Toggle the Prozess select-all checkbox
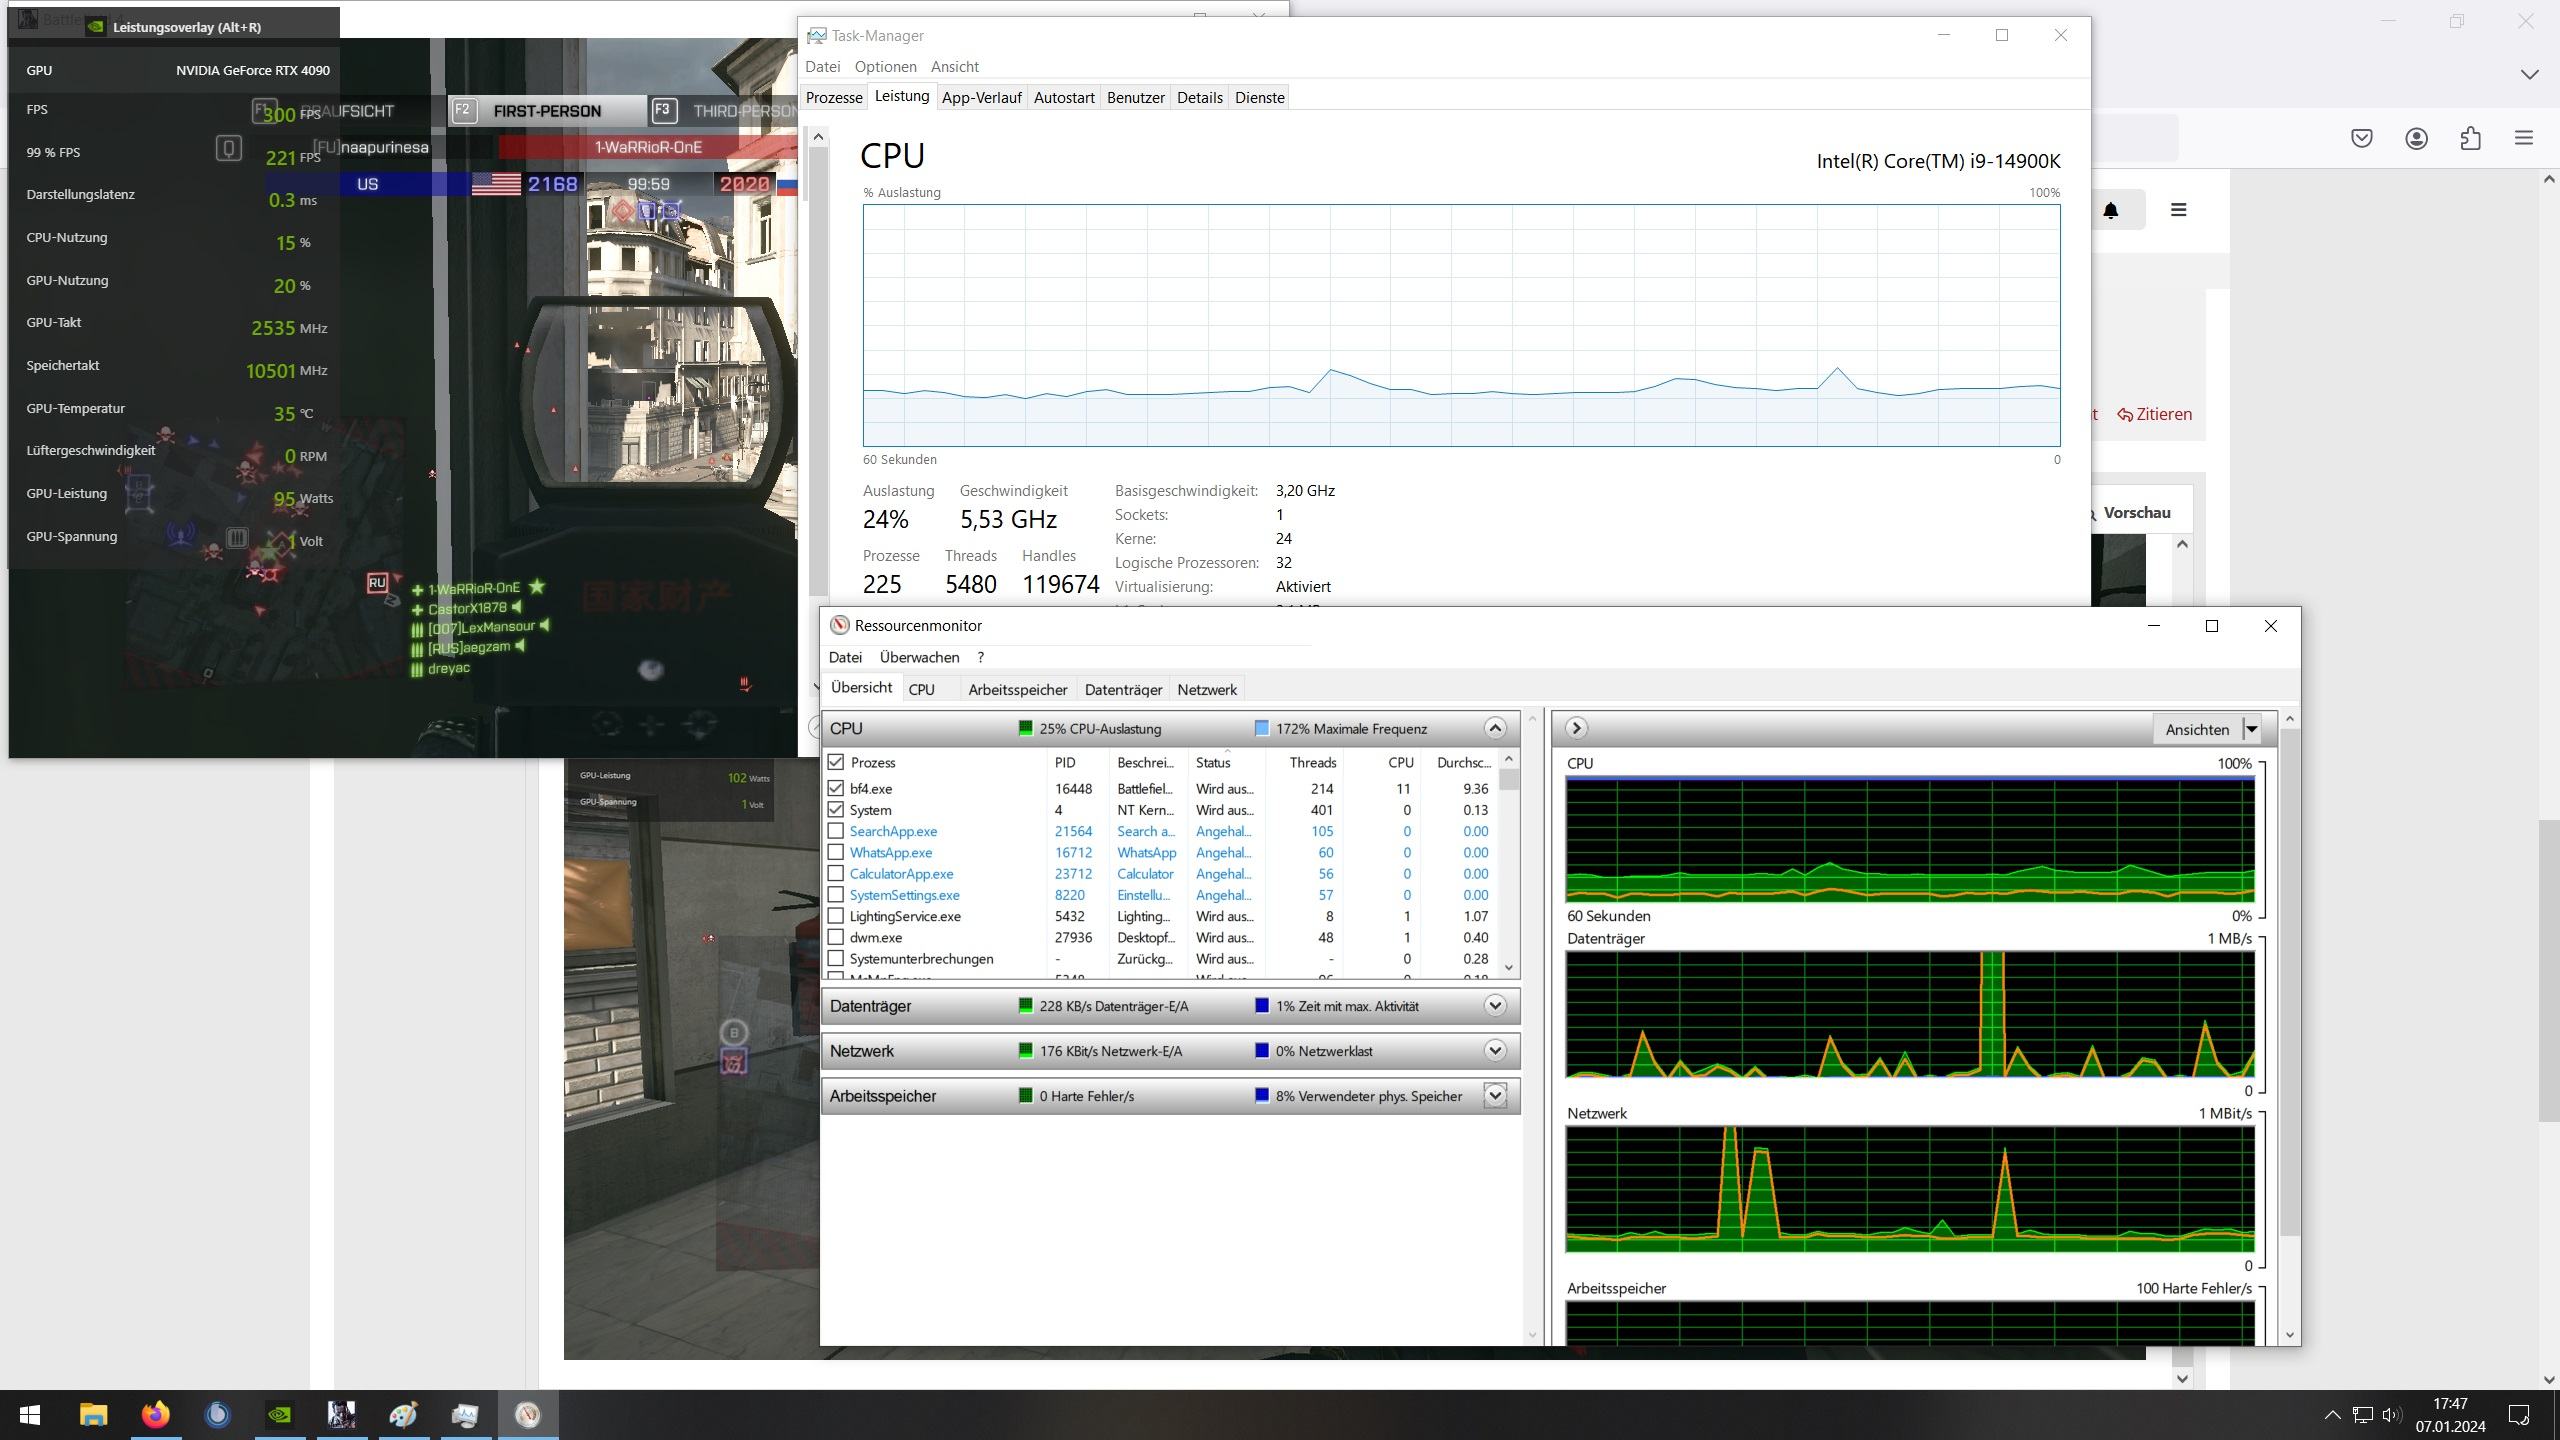Viewport: 2560px width, 1440px height. click(836, 762)
